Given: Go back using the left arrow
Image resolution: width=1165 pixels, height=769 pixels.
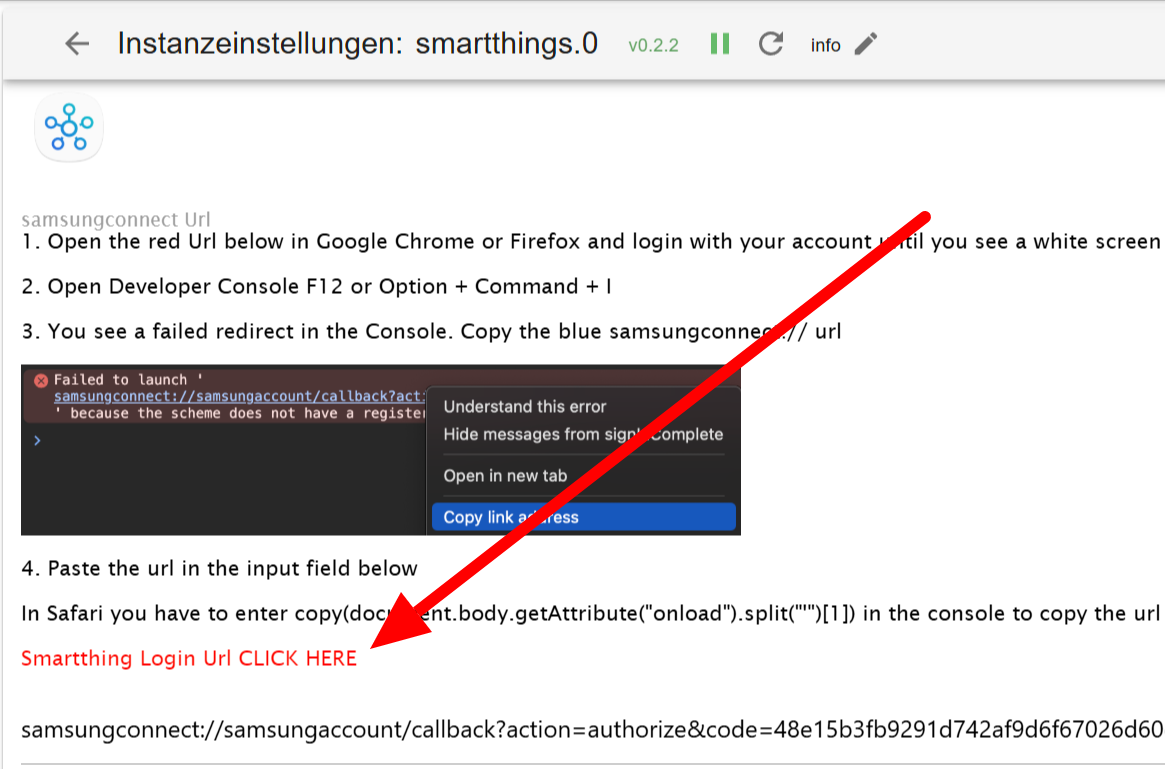Looking at the screenshot, I should pyautogui.click(x=77, y=44).
